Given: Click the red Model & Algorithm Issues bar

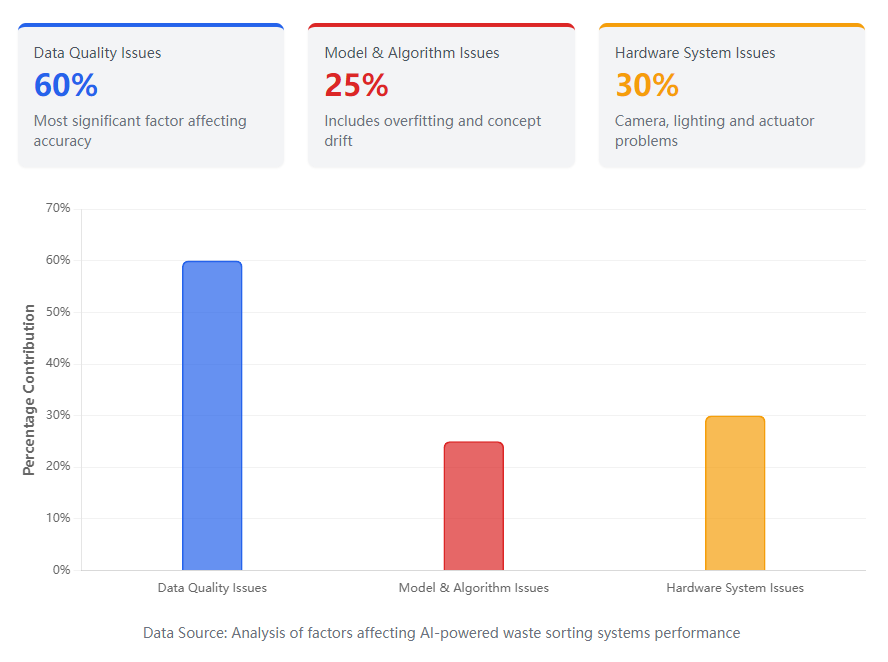Looking at the screenshot, I should click(x=473, y=506).
